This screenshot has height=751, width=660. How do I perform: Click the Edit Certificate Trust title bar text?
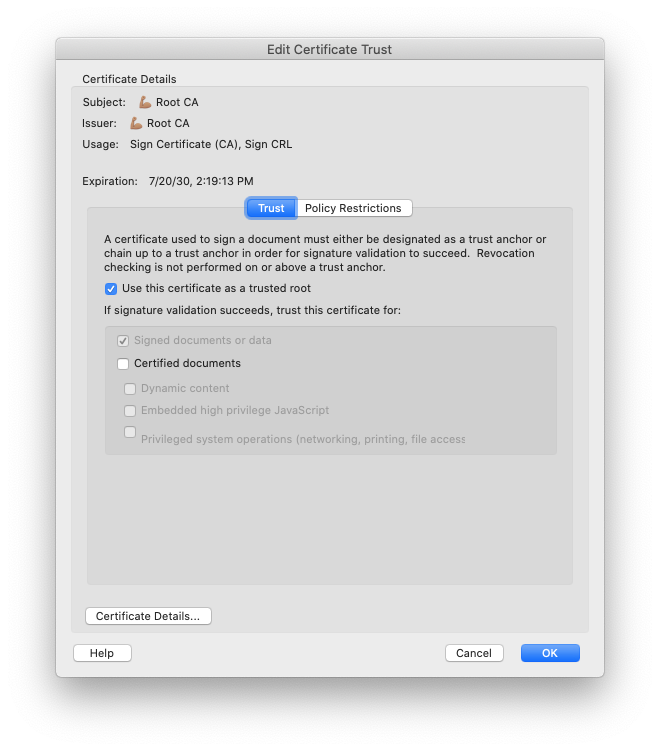(x=330, y=49)
